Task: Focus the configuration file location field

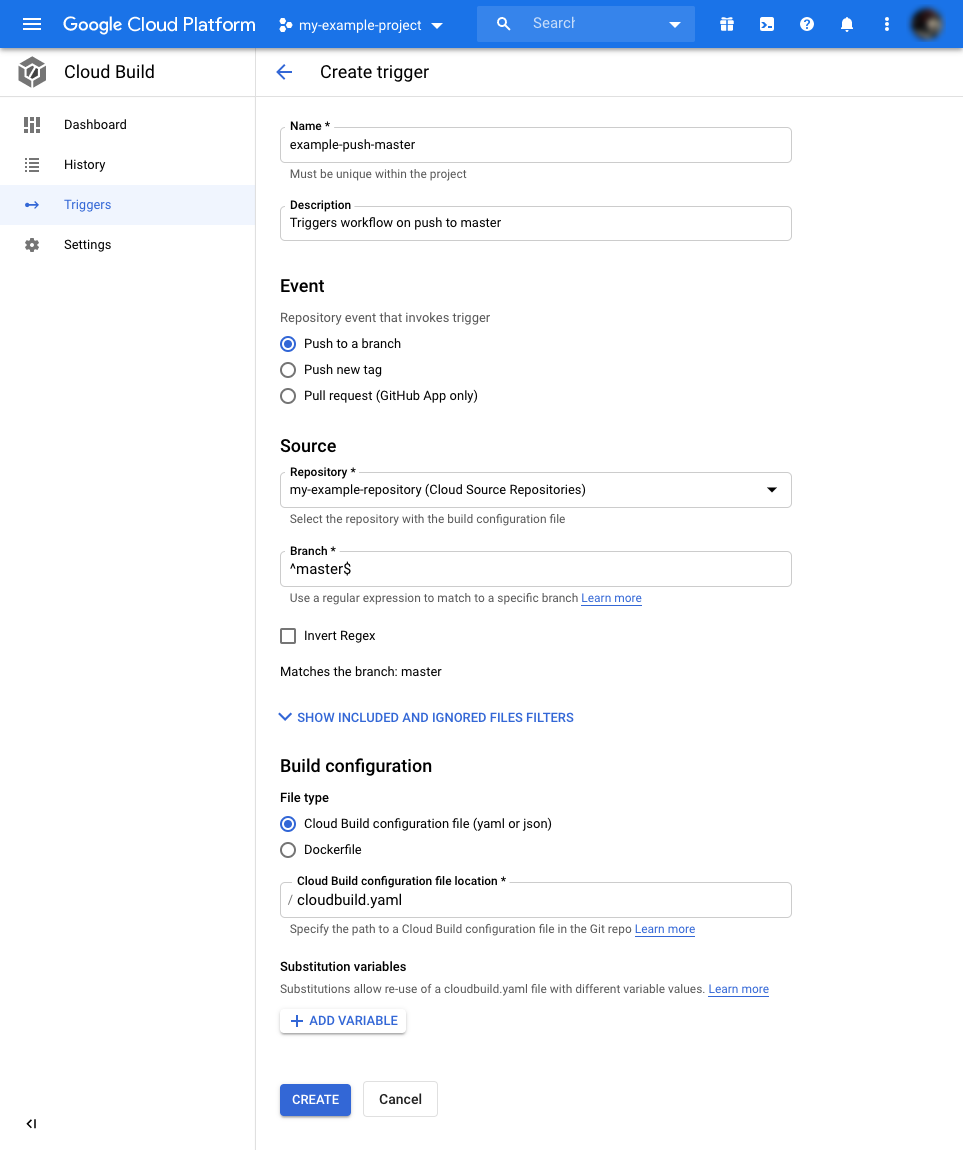Action: [x=535, y=900]
